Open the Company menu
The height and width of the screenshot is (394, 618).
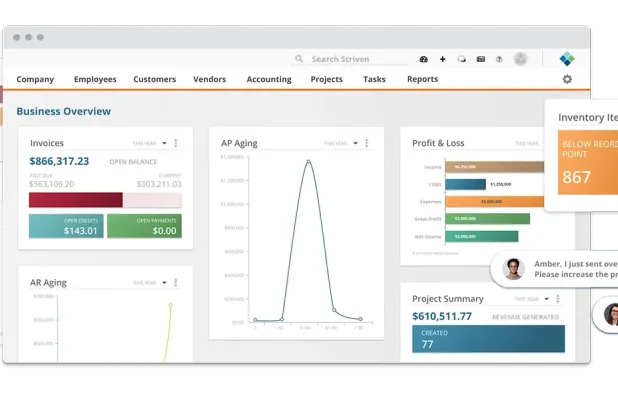35,79
